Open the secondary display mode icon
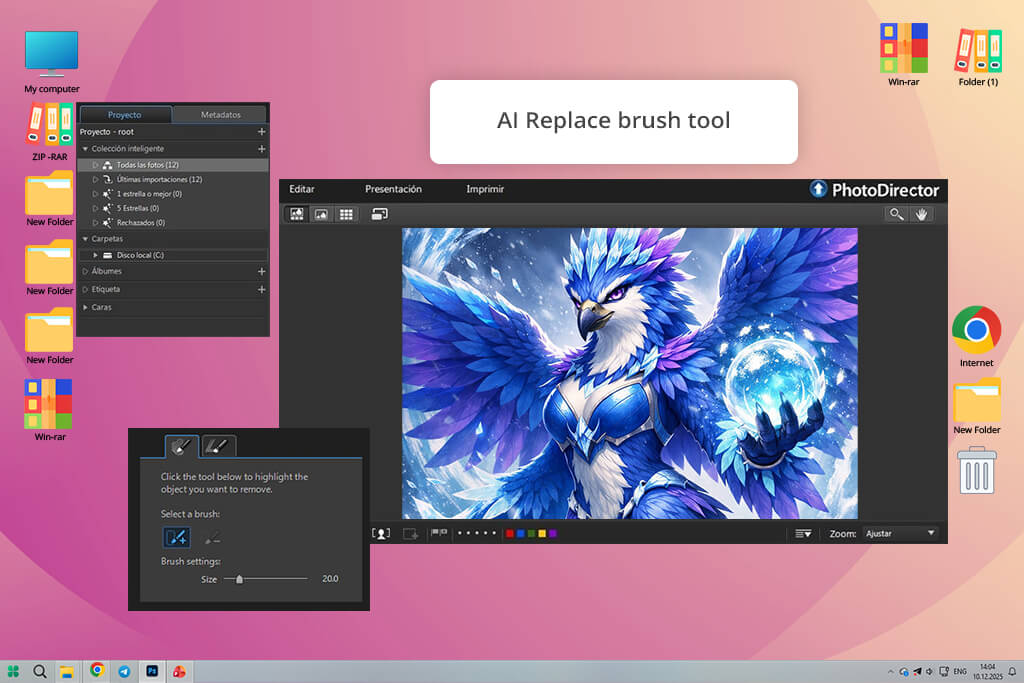The image size is (1024, 683). [x=379, y=214]
